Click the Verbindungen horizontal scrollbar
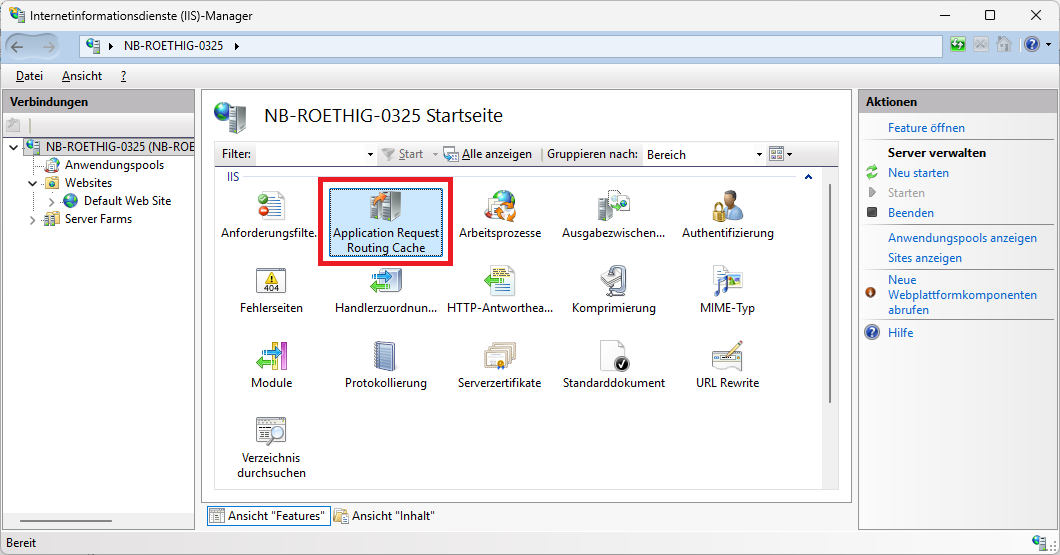The image size is (1060, 555). (66, 521)
